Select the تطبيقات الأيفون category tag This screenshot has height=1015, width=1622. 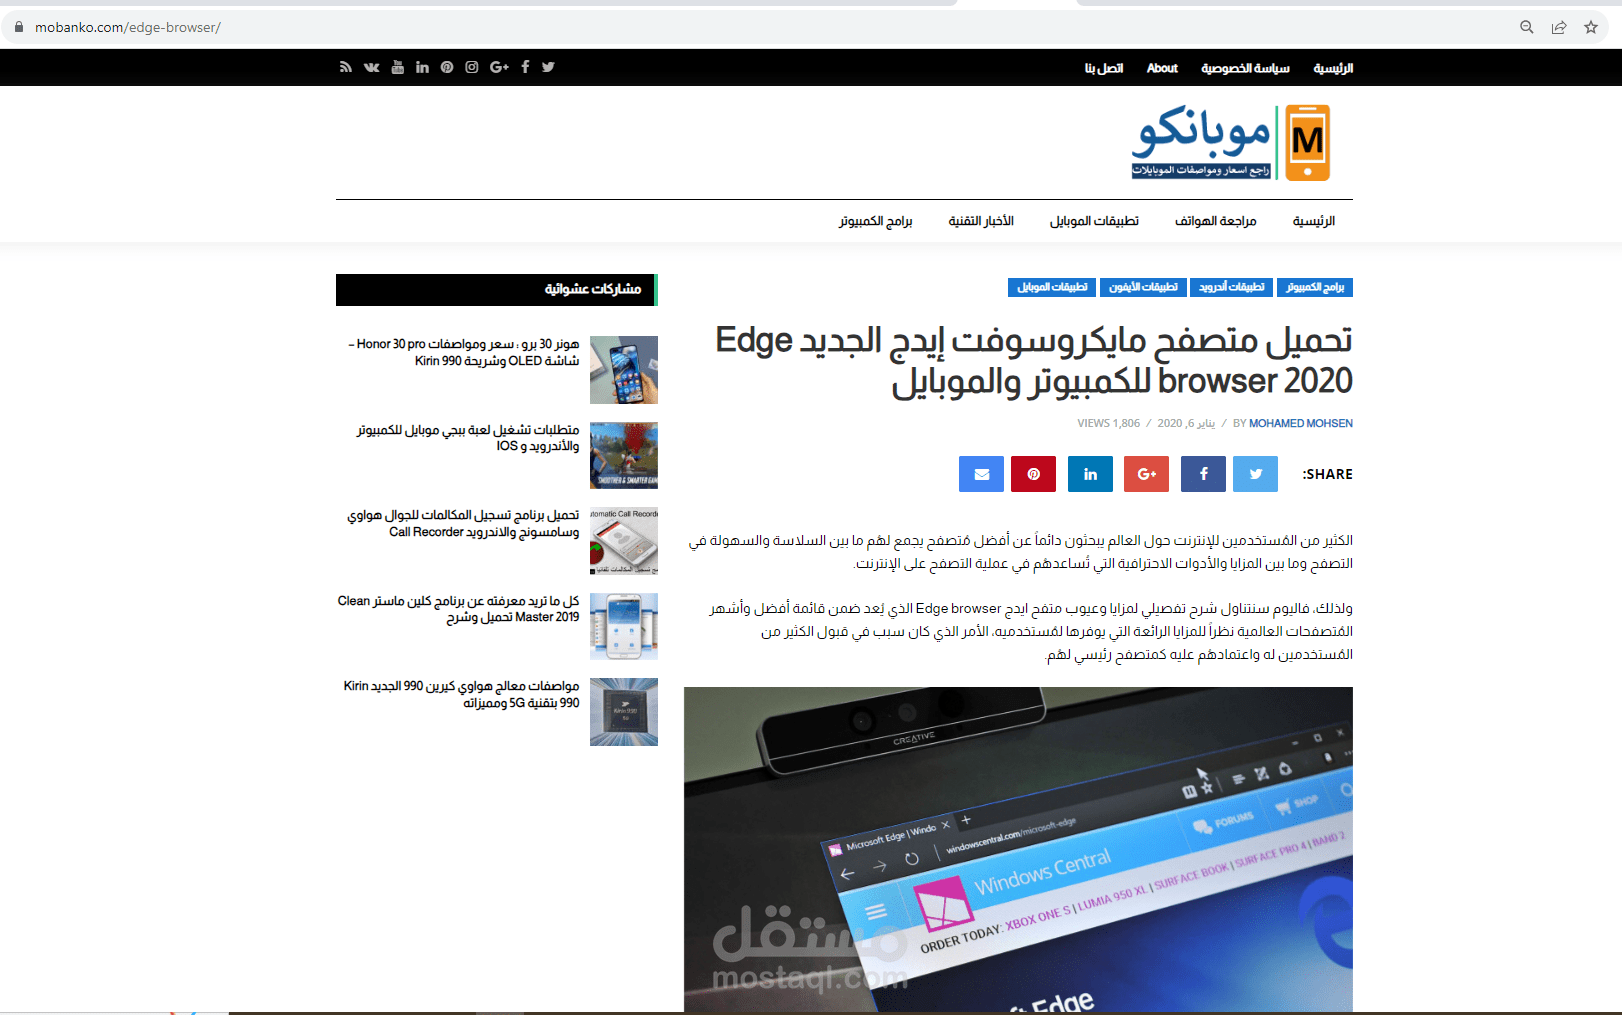click(1143, 287)
